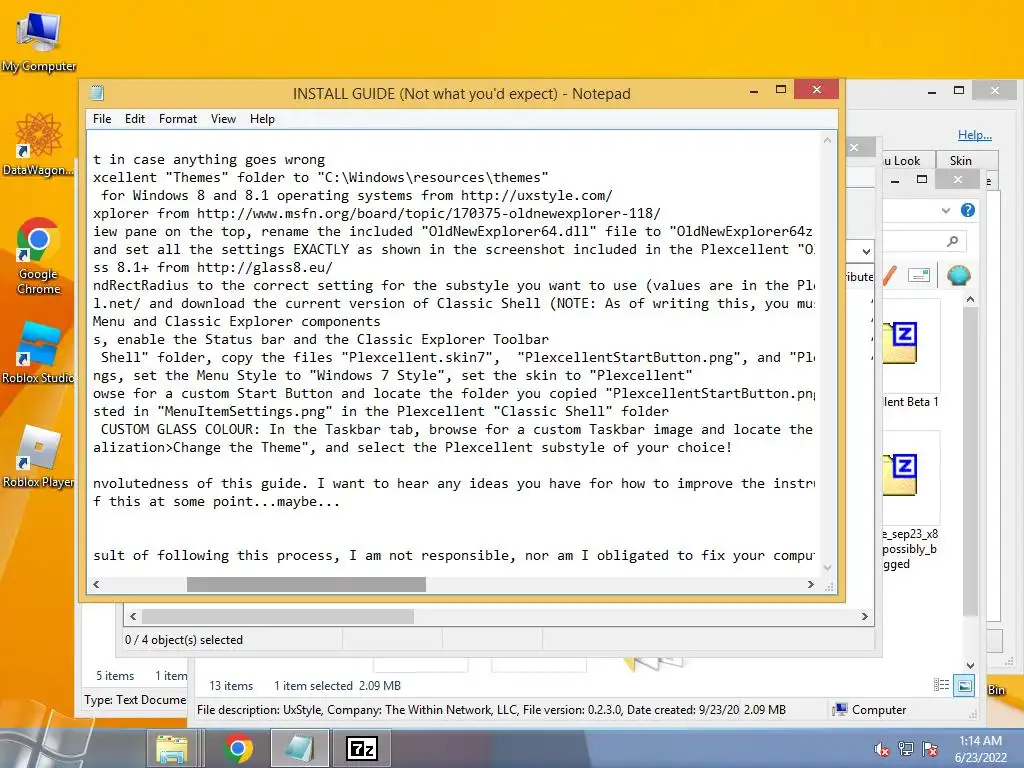Click the Computer status bar entry
The image size is (1024, 768).
pos(870,710)
